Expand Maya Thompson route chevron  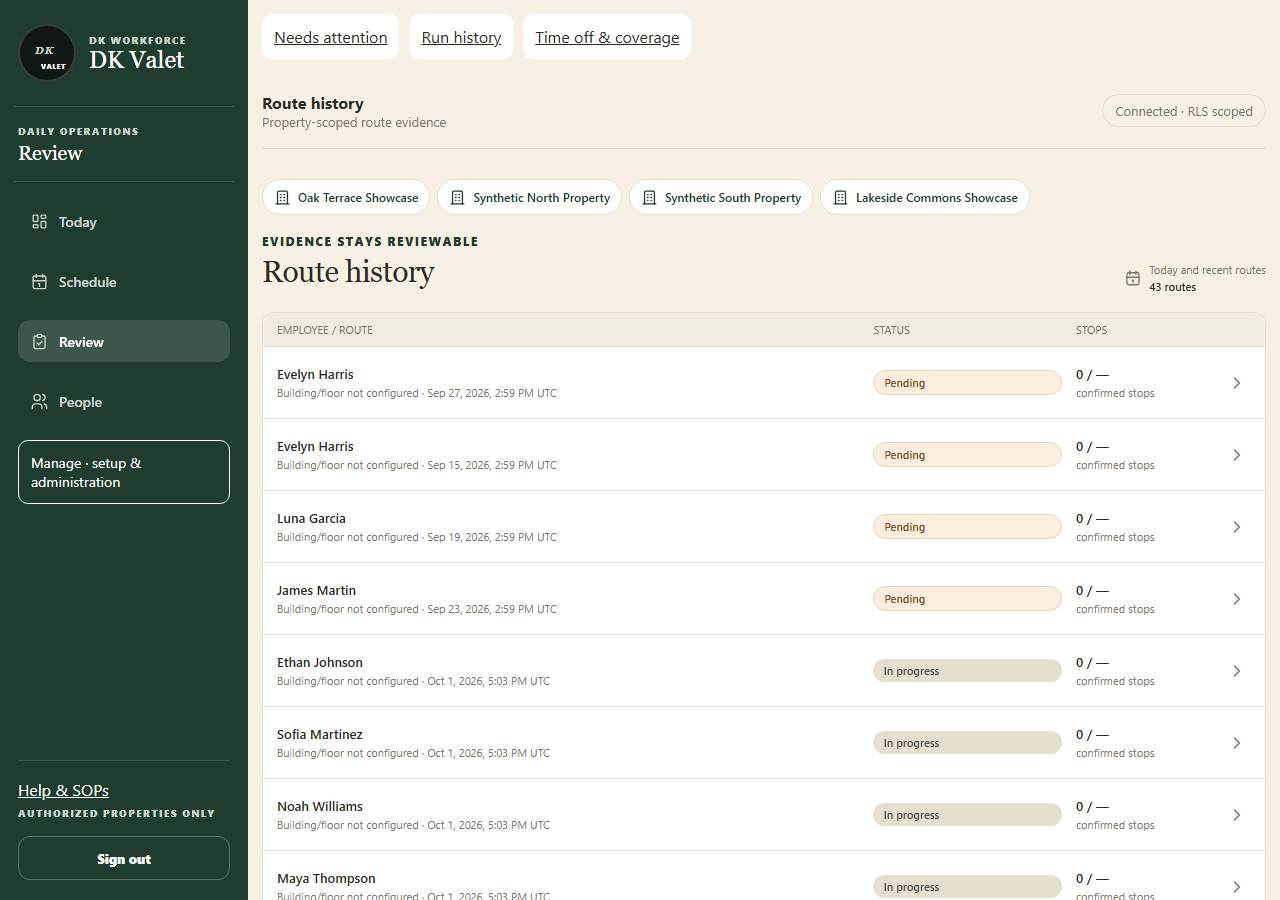click(x=1237, y=887)
